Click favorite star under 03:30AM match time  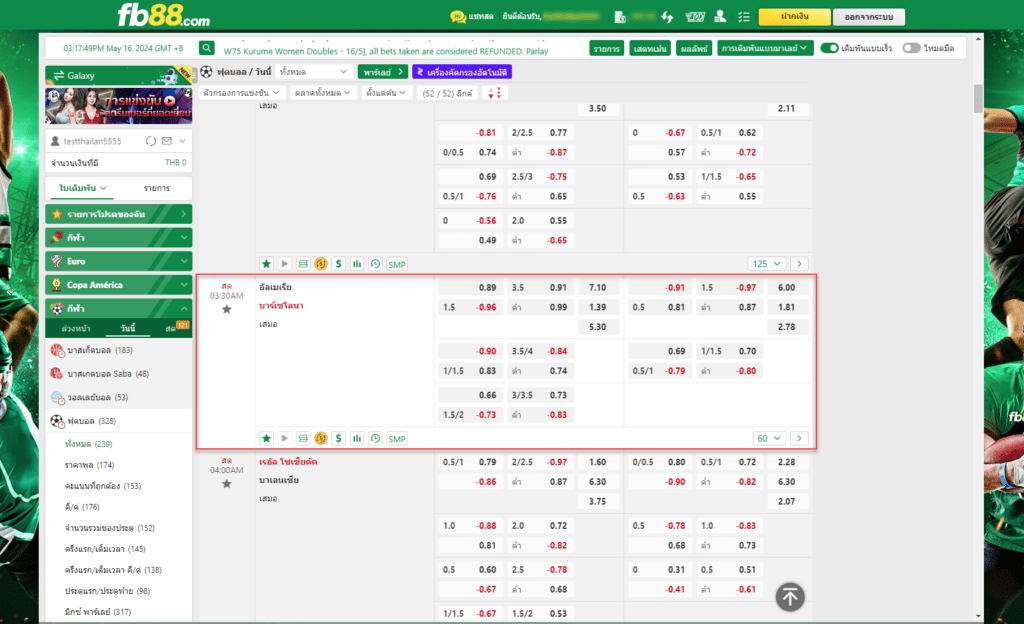pyautogui.click(x=227, y=309)
